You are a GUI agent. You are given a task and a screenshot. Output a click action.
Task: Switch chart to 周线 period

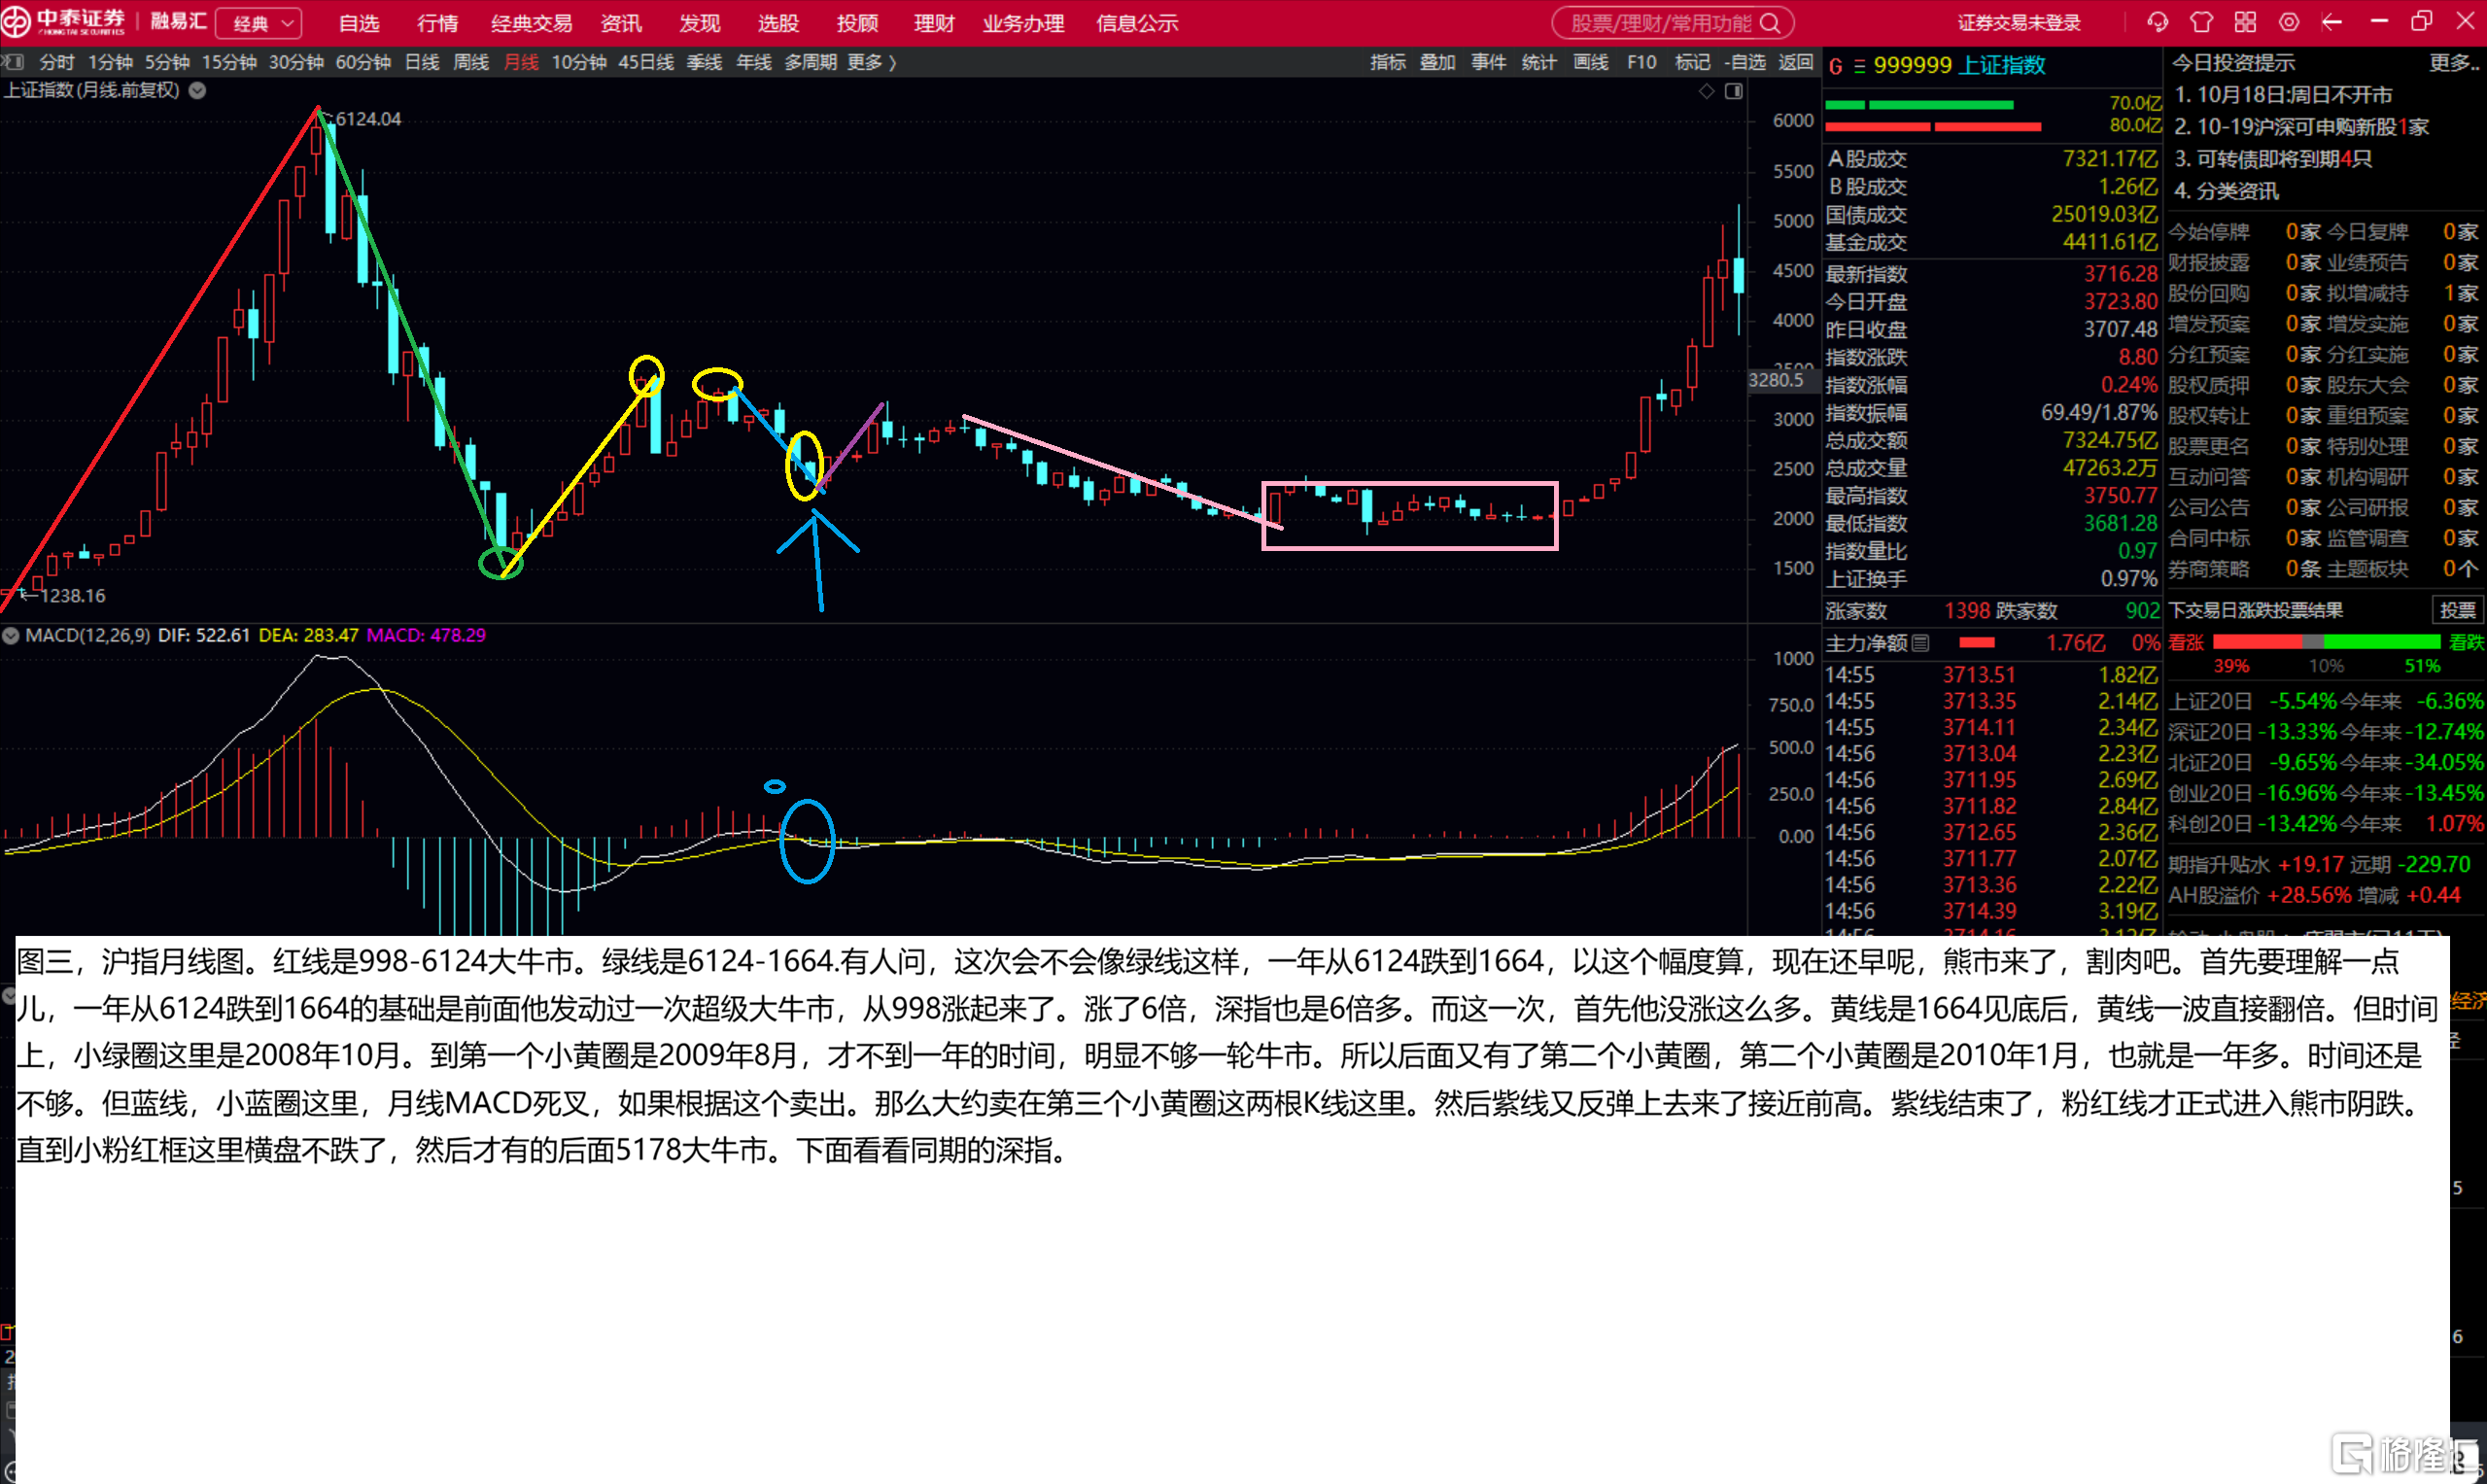tap(471, 62)
